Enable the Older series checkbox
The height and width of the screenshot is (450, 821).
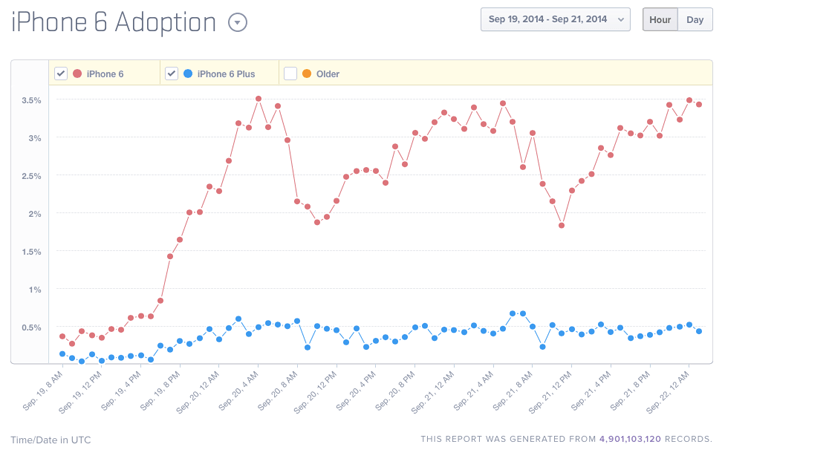click(x=290, y=74)
